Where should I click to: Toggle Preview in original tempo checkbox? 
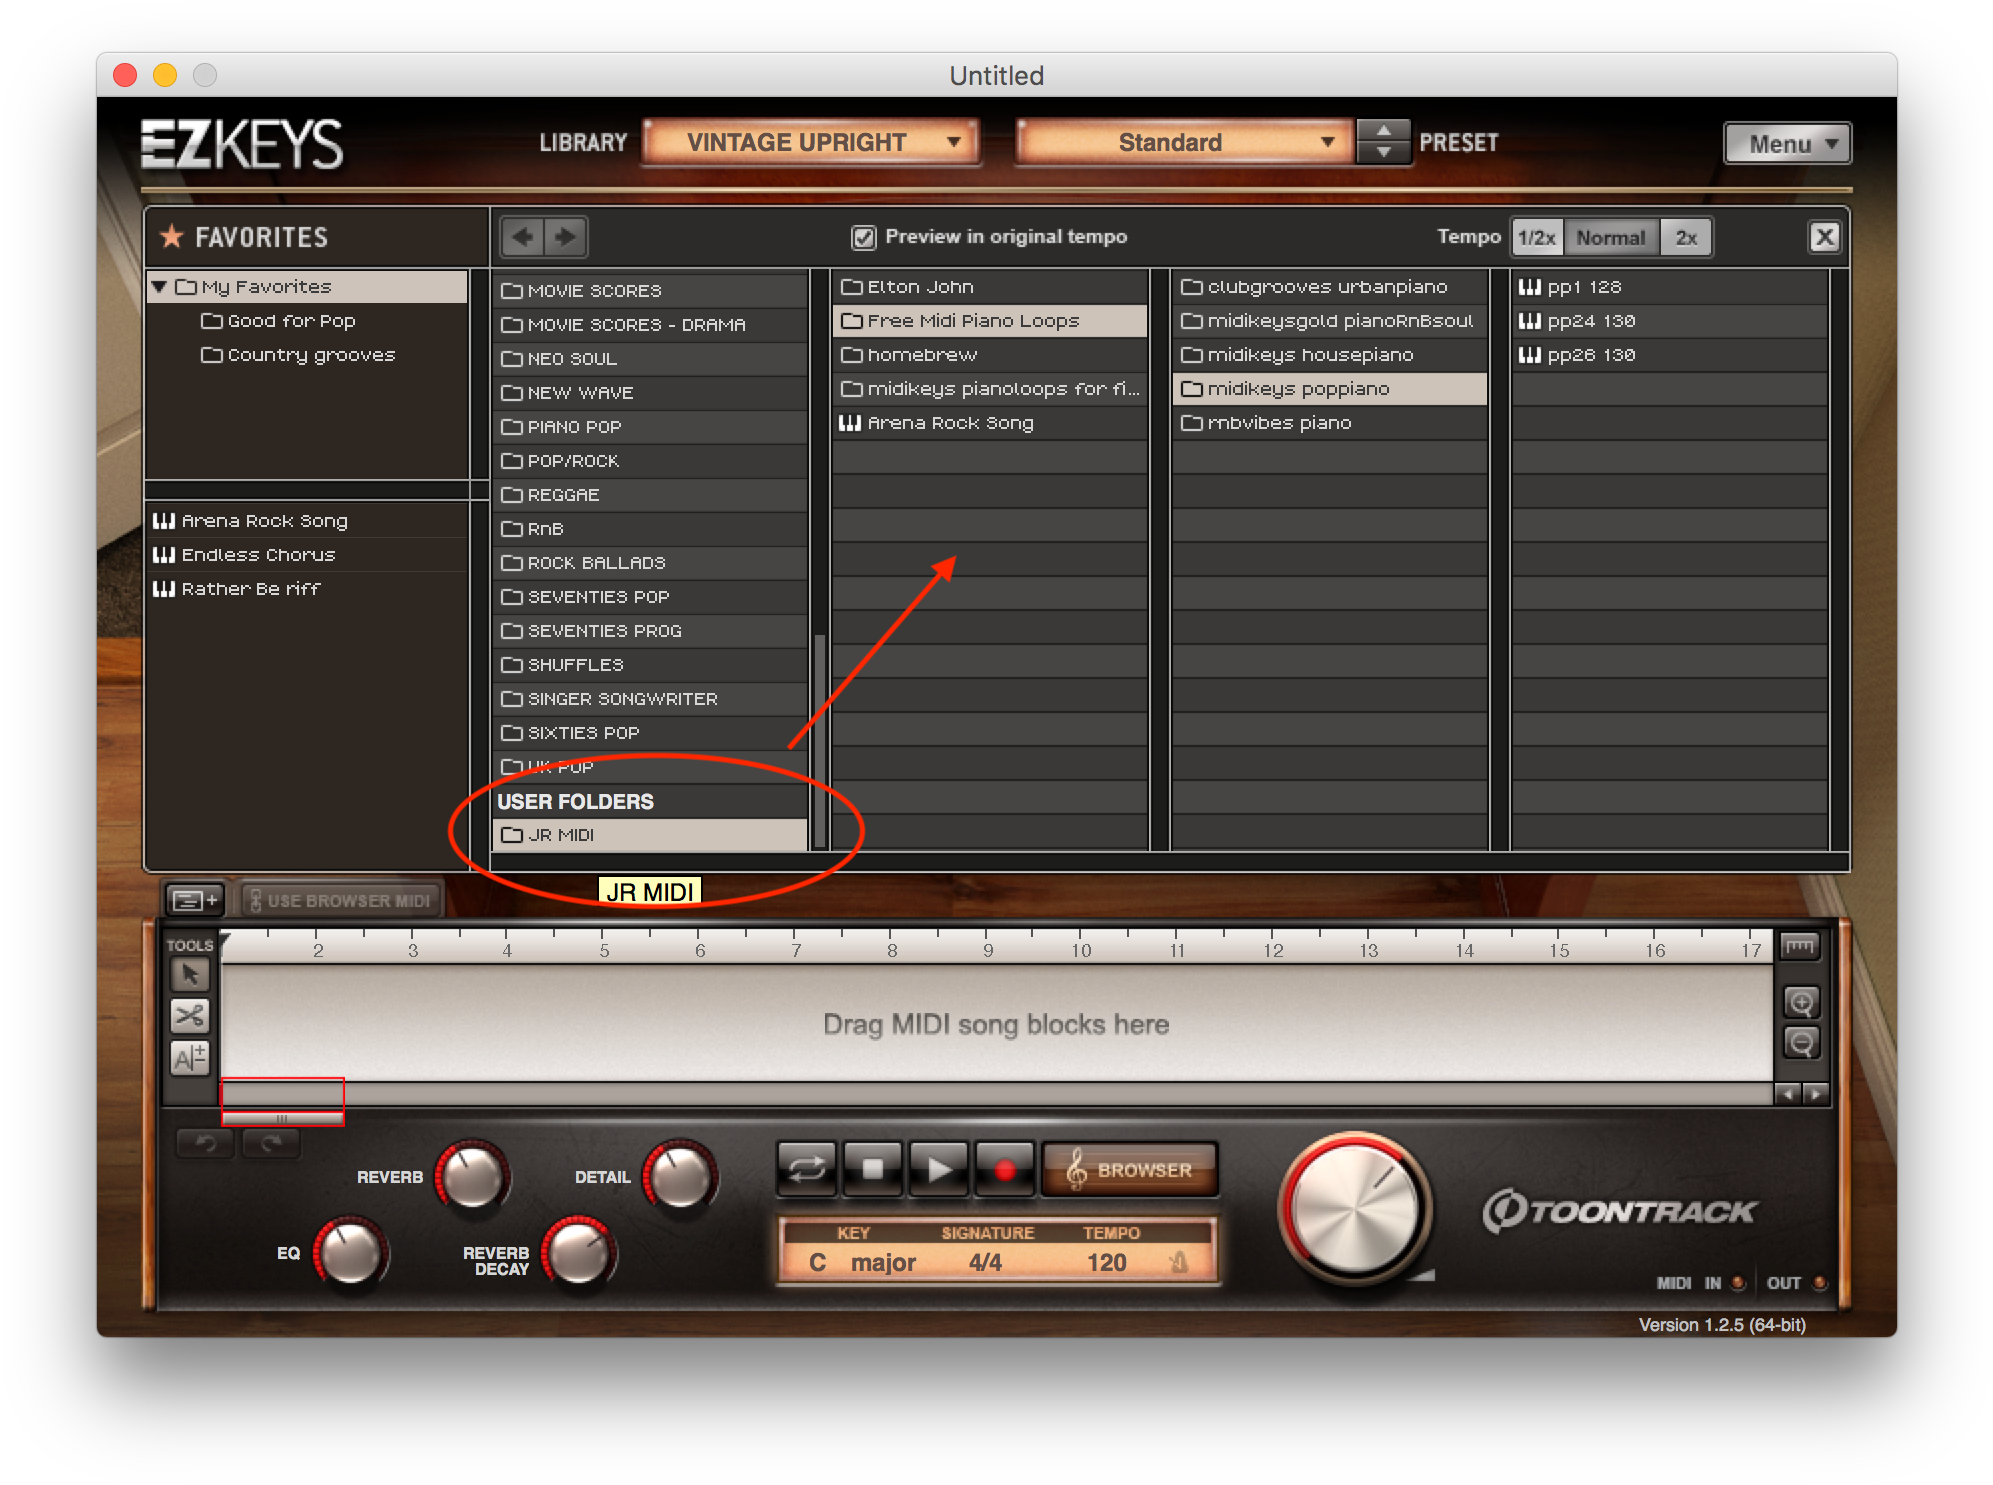click(863, 237)
